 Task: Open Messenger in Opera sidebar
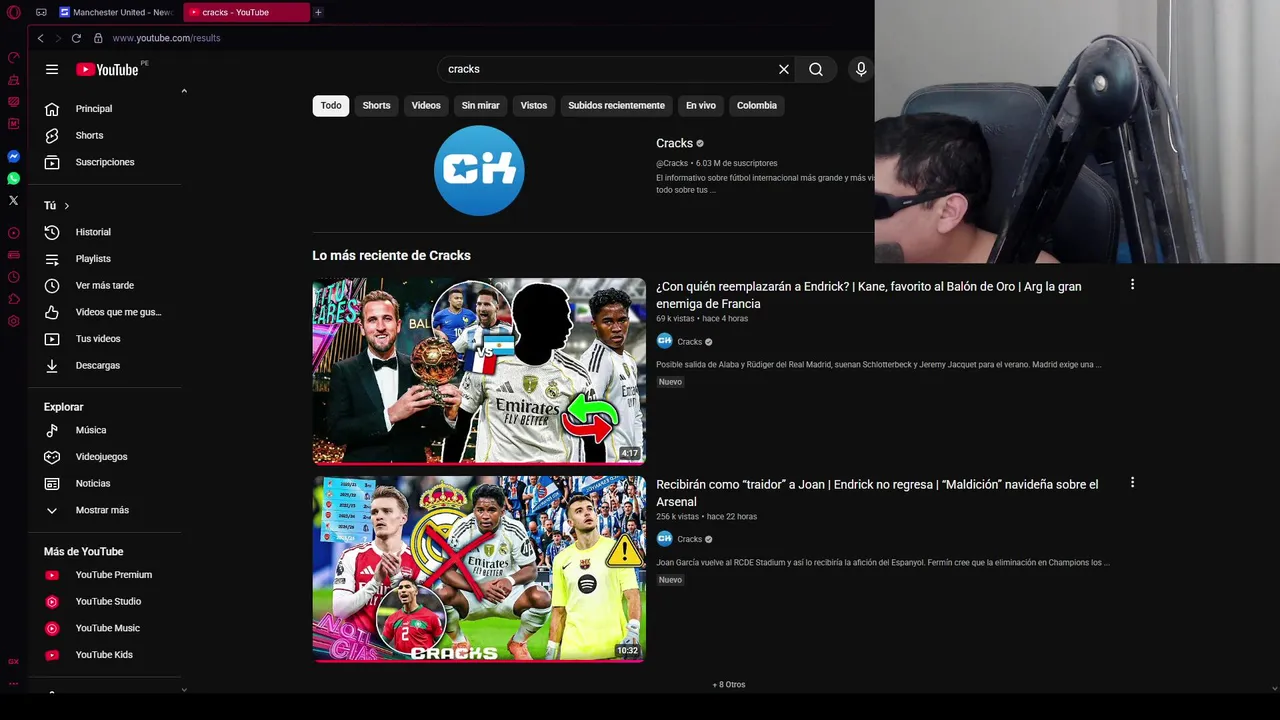(14, 157)
